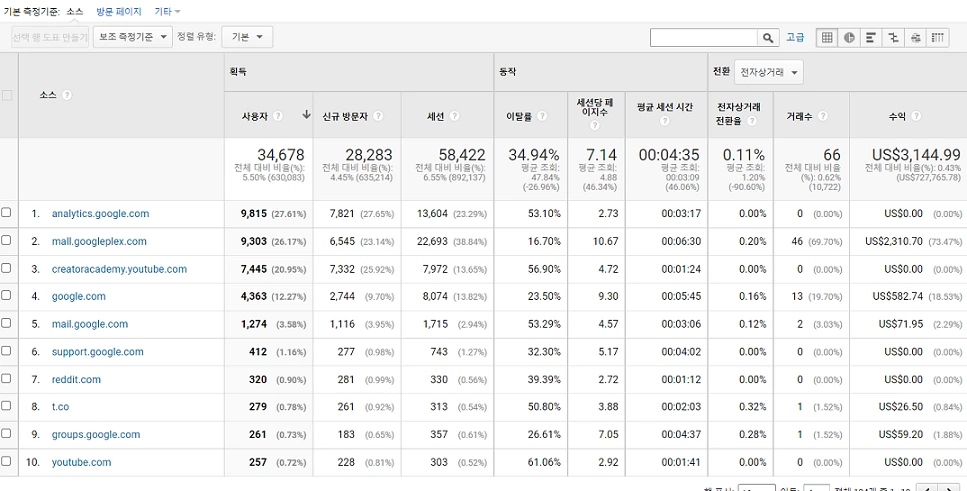
Task: Switch to the pivot table view icon
Action: (x=937, y=38)
